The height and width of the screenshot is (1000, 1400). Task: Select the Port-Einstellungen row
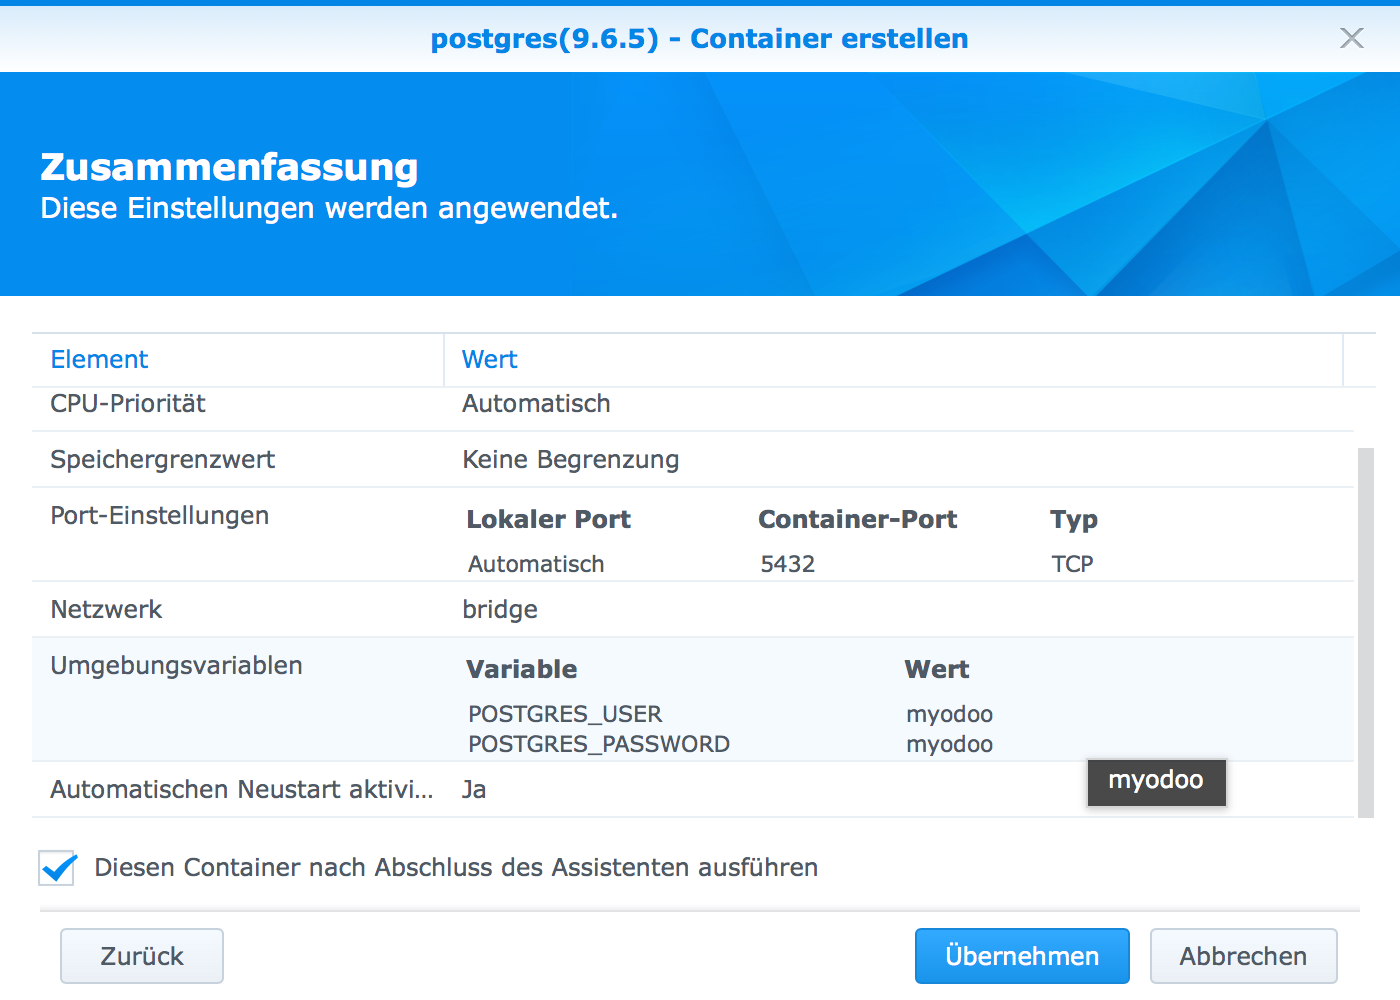pyautogui.click(x=160, y=516)
